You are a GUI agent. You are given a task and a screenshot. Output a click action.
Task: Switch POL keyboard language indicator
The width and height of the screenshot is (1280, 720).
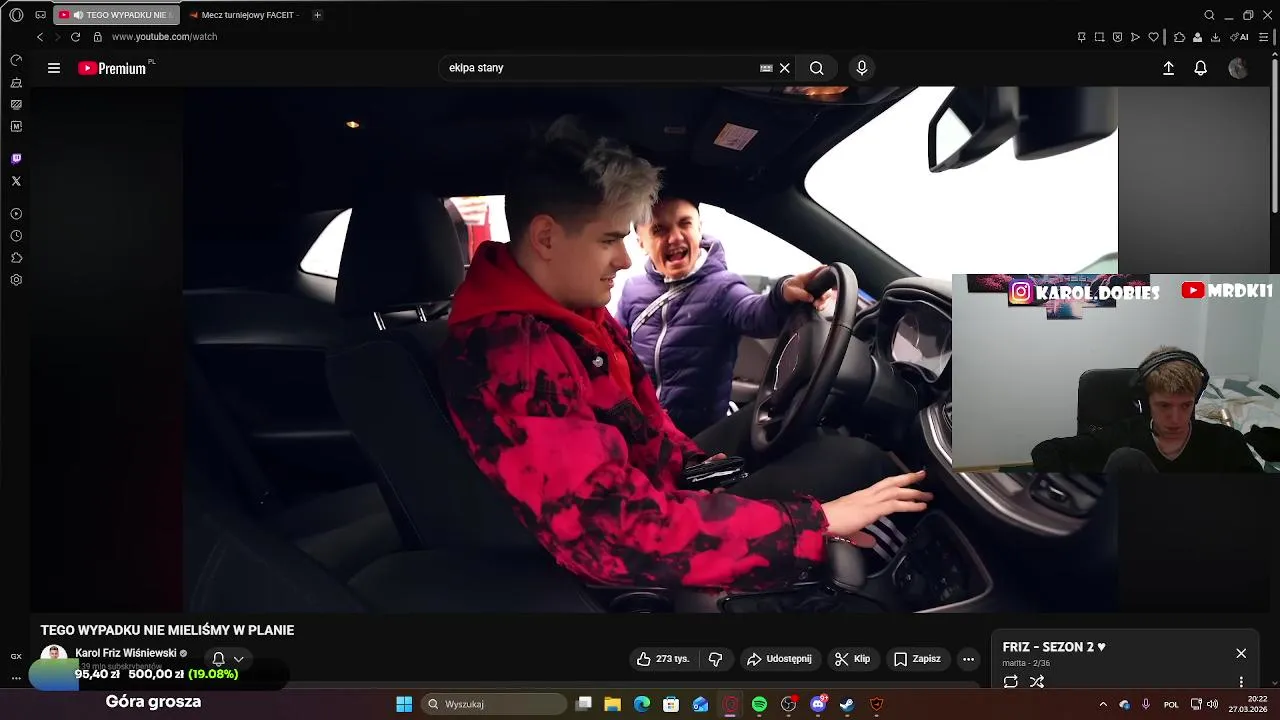(x=1171, y=704)
